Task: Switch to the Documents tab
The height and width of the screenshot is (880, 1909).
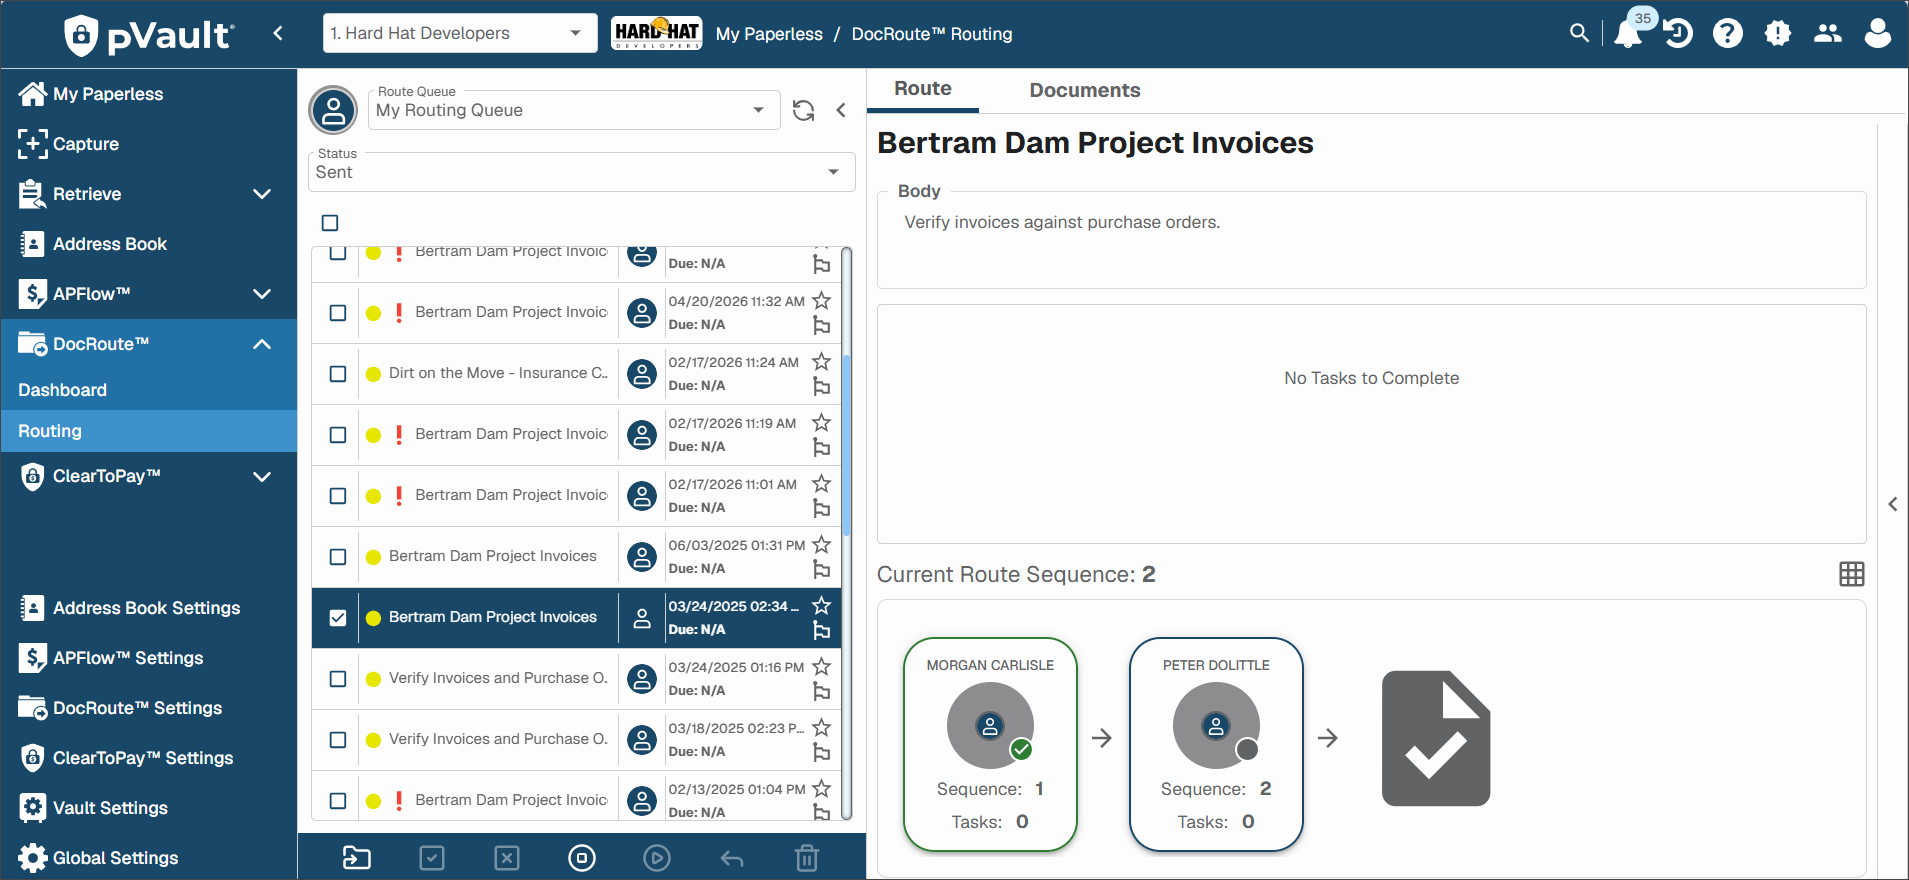Action: click(1085, 90)
